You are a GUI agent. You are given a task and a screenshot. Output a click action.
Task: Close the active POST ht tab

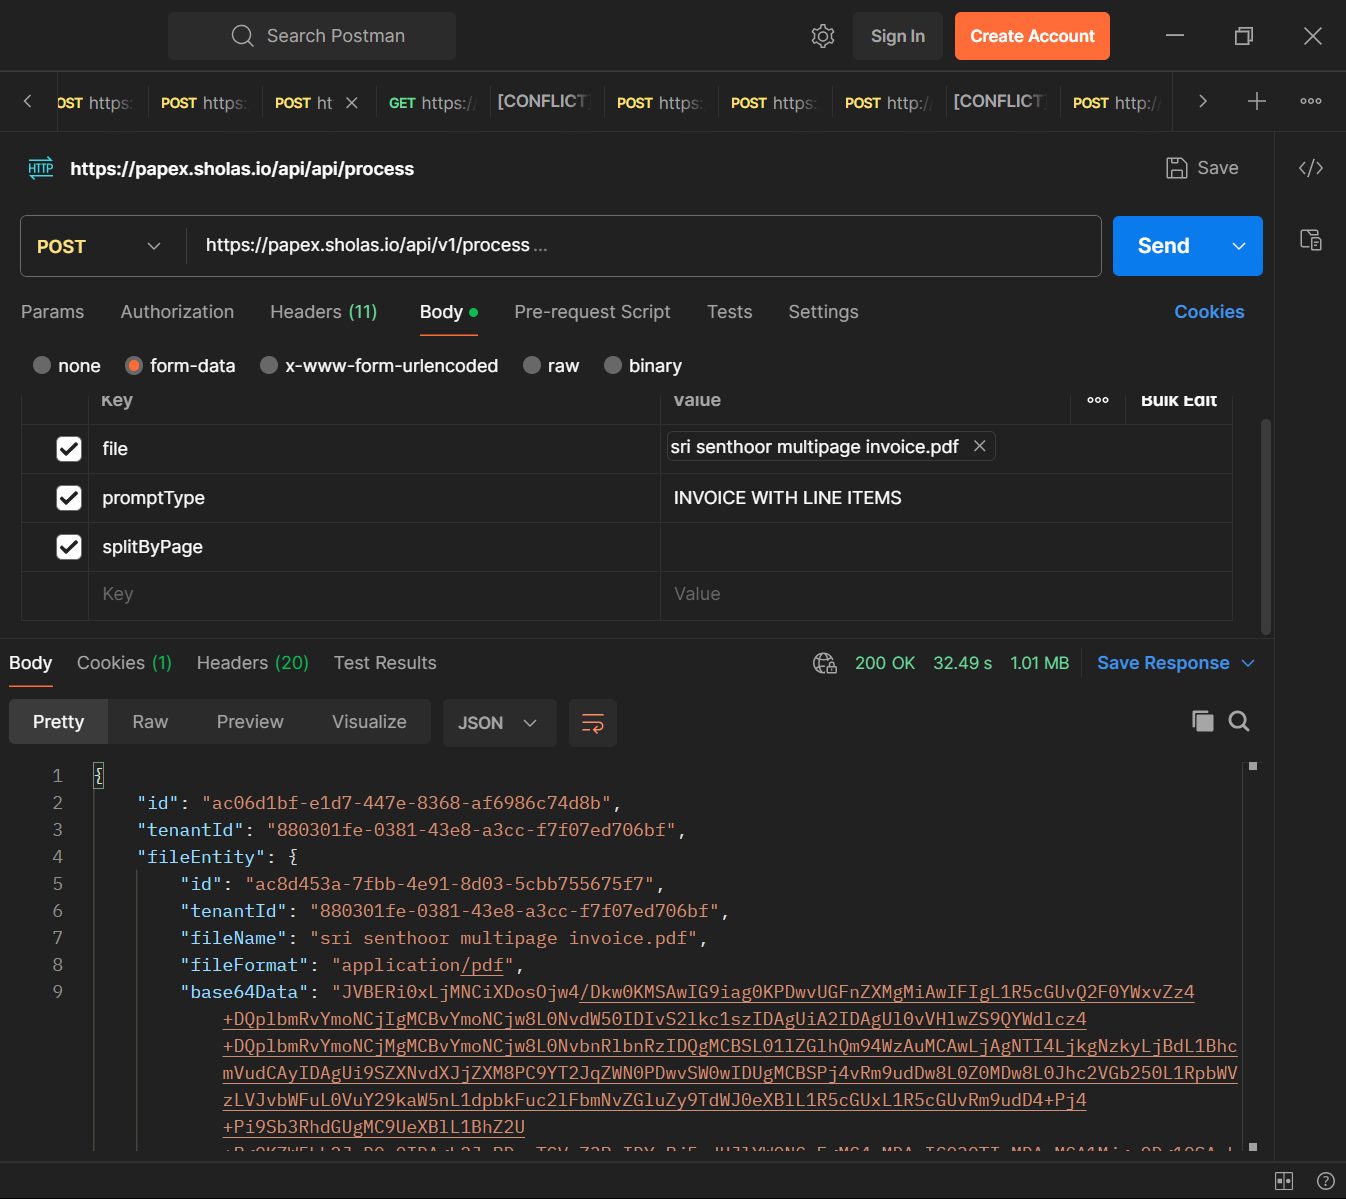(x=352, y=103)
